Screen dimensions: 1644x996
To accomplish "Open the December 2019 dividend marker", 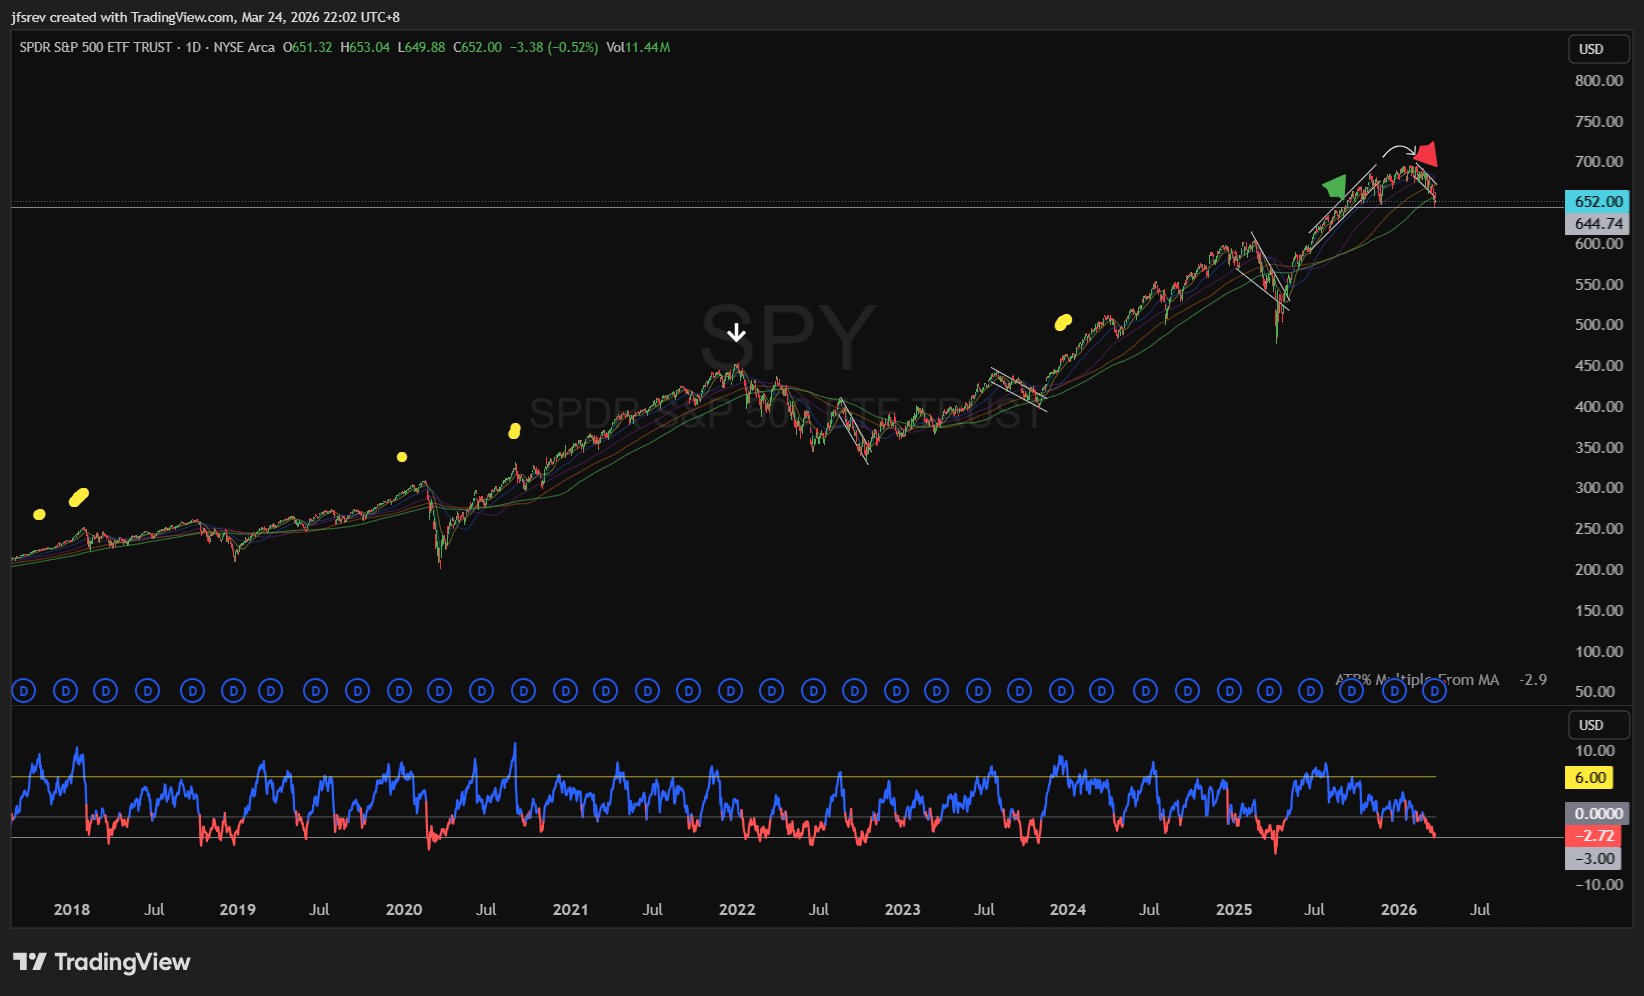I will (x=400, y=690).
